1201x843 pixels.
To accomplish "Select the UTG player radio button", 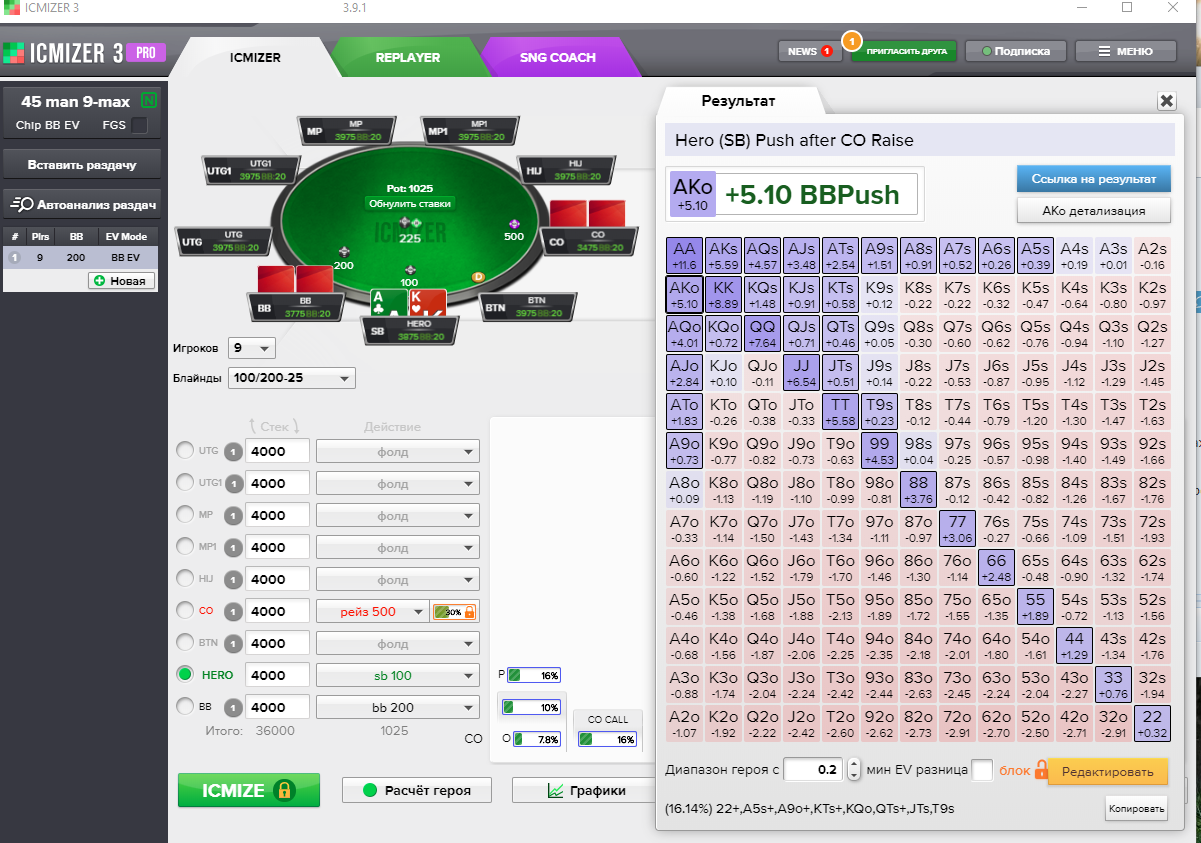I will pos(185,451).
